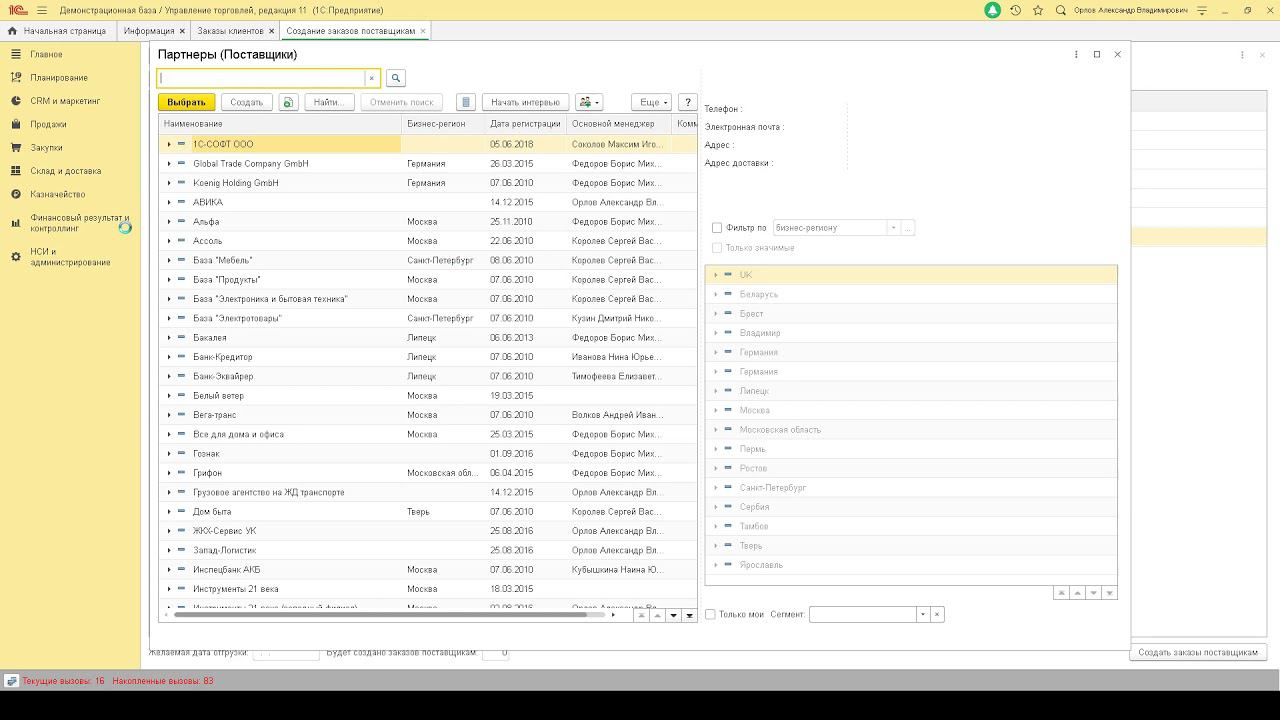Close the Информация tab
Image resolution: width=1280 pixels, height=720 pixels.
(182, 31)
